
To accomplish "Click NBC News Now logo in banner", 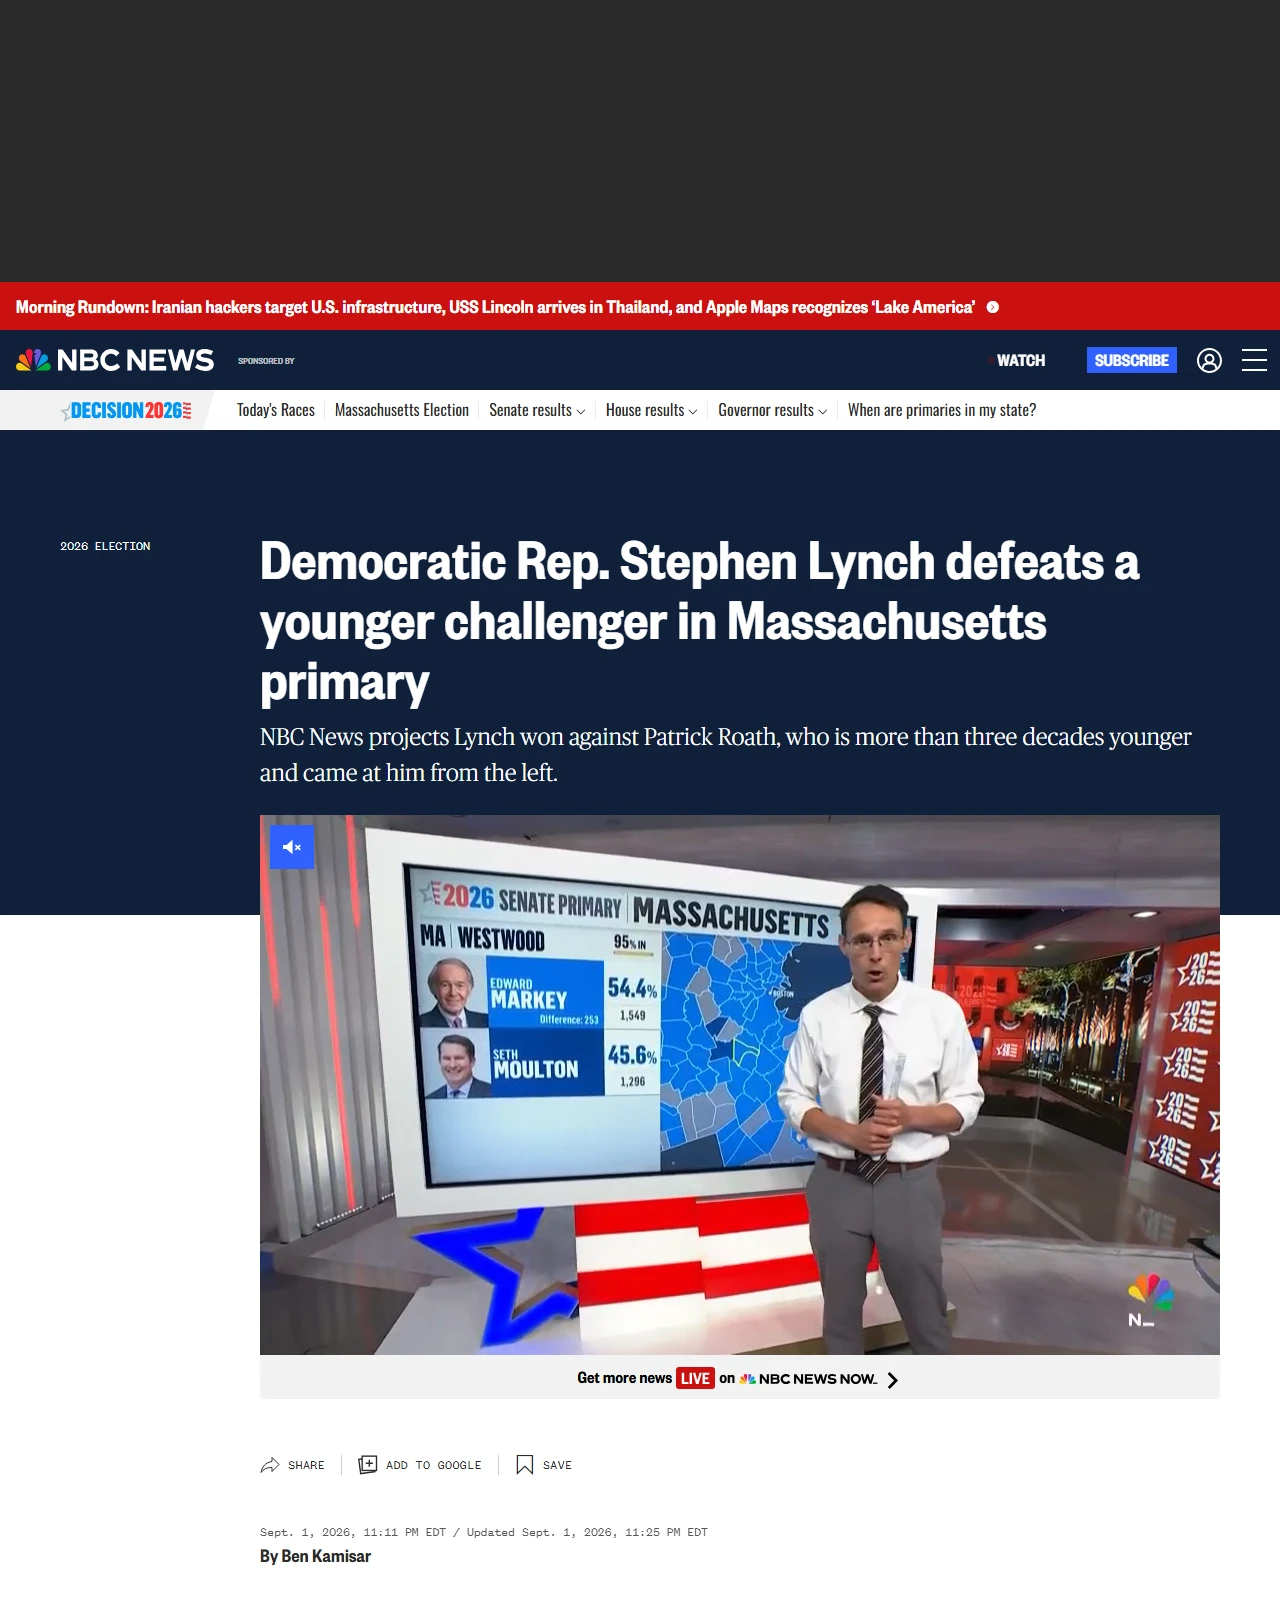I will coord(808,1379).
